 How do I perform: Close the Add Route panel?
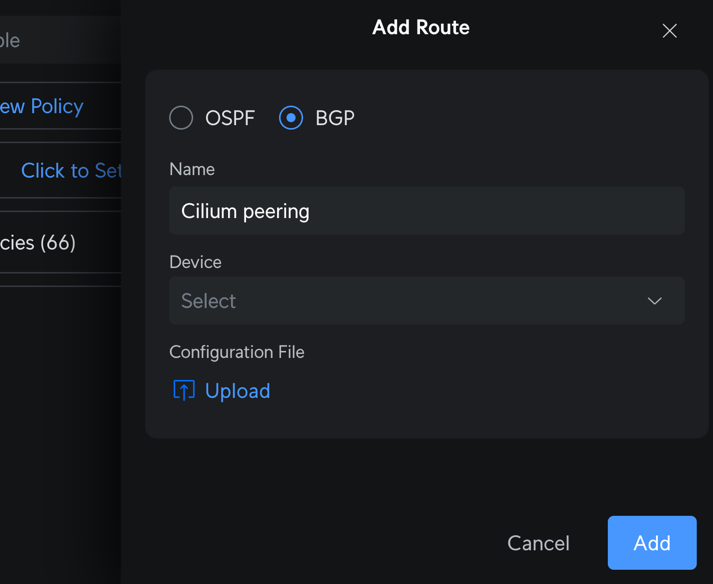pos(669,31)
